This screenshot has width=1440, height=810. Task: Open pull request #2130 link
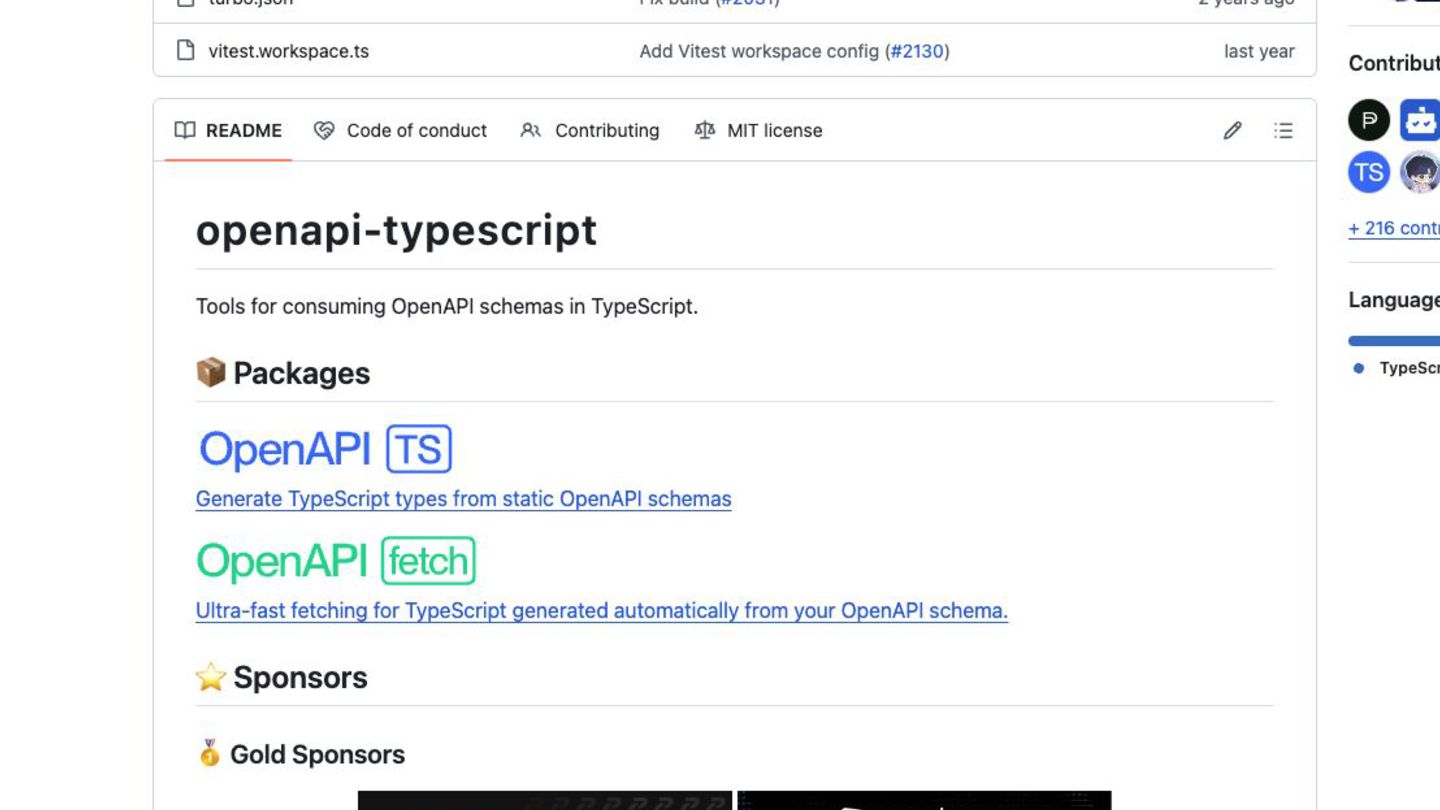(x=917, y=51)
